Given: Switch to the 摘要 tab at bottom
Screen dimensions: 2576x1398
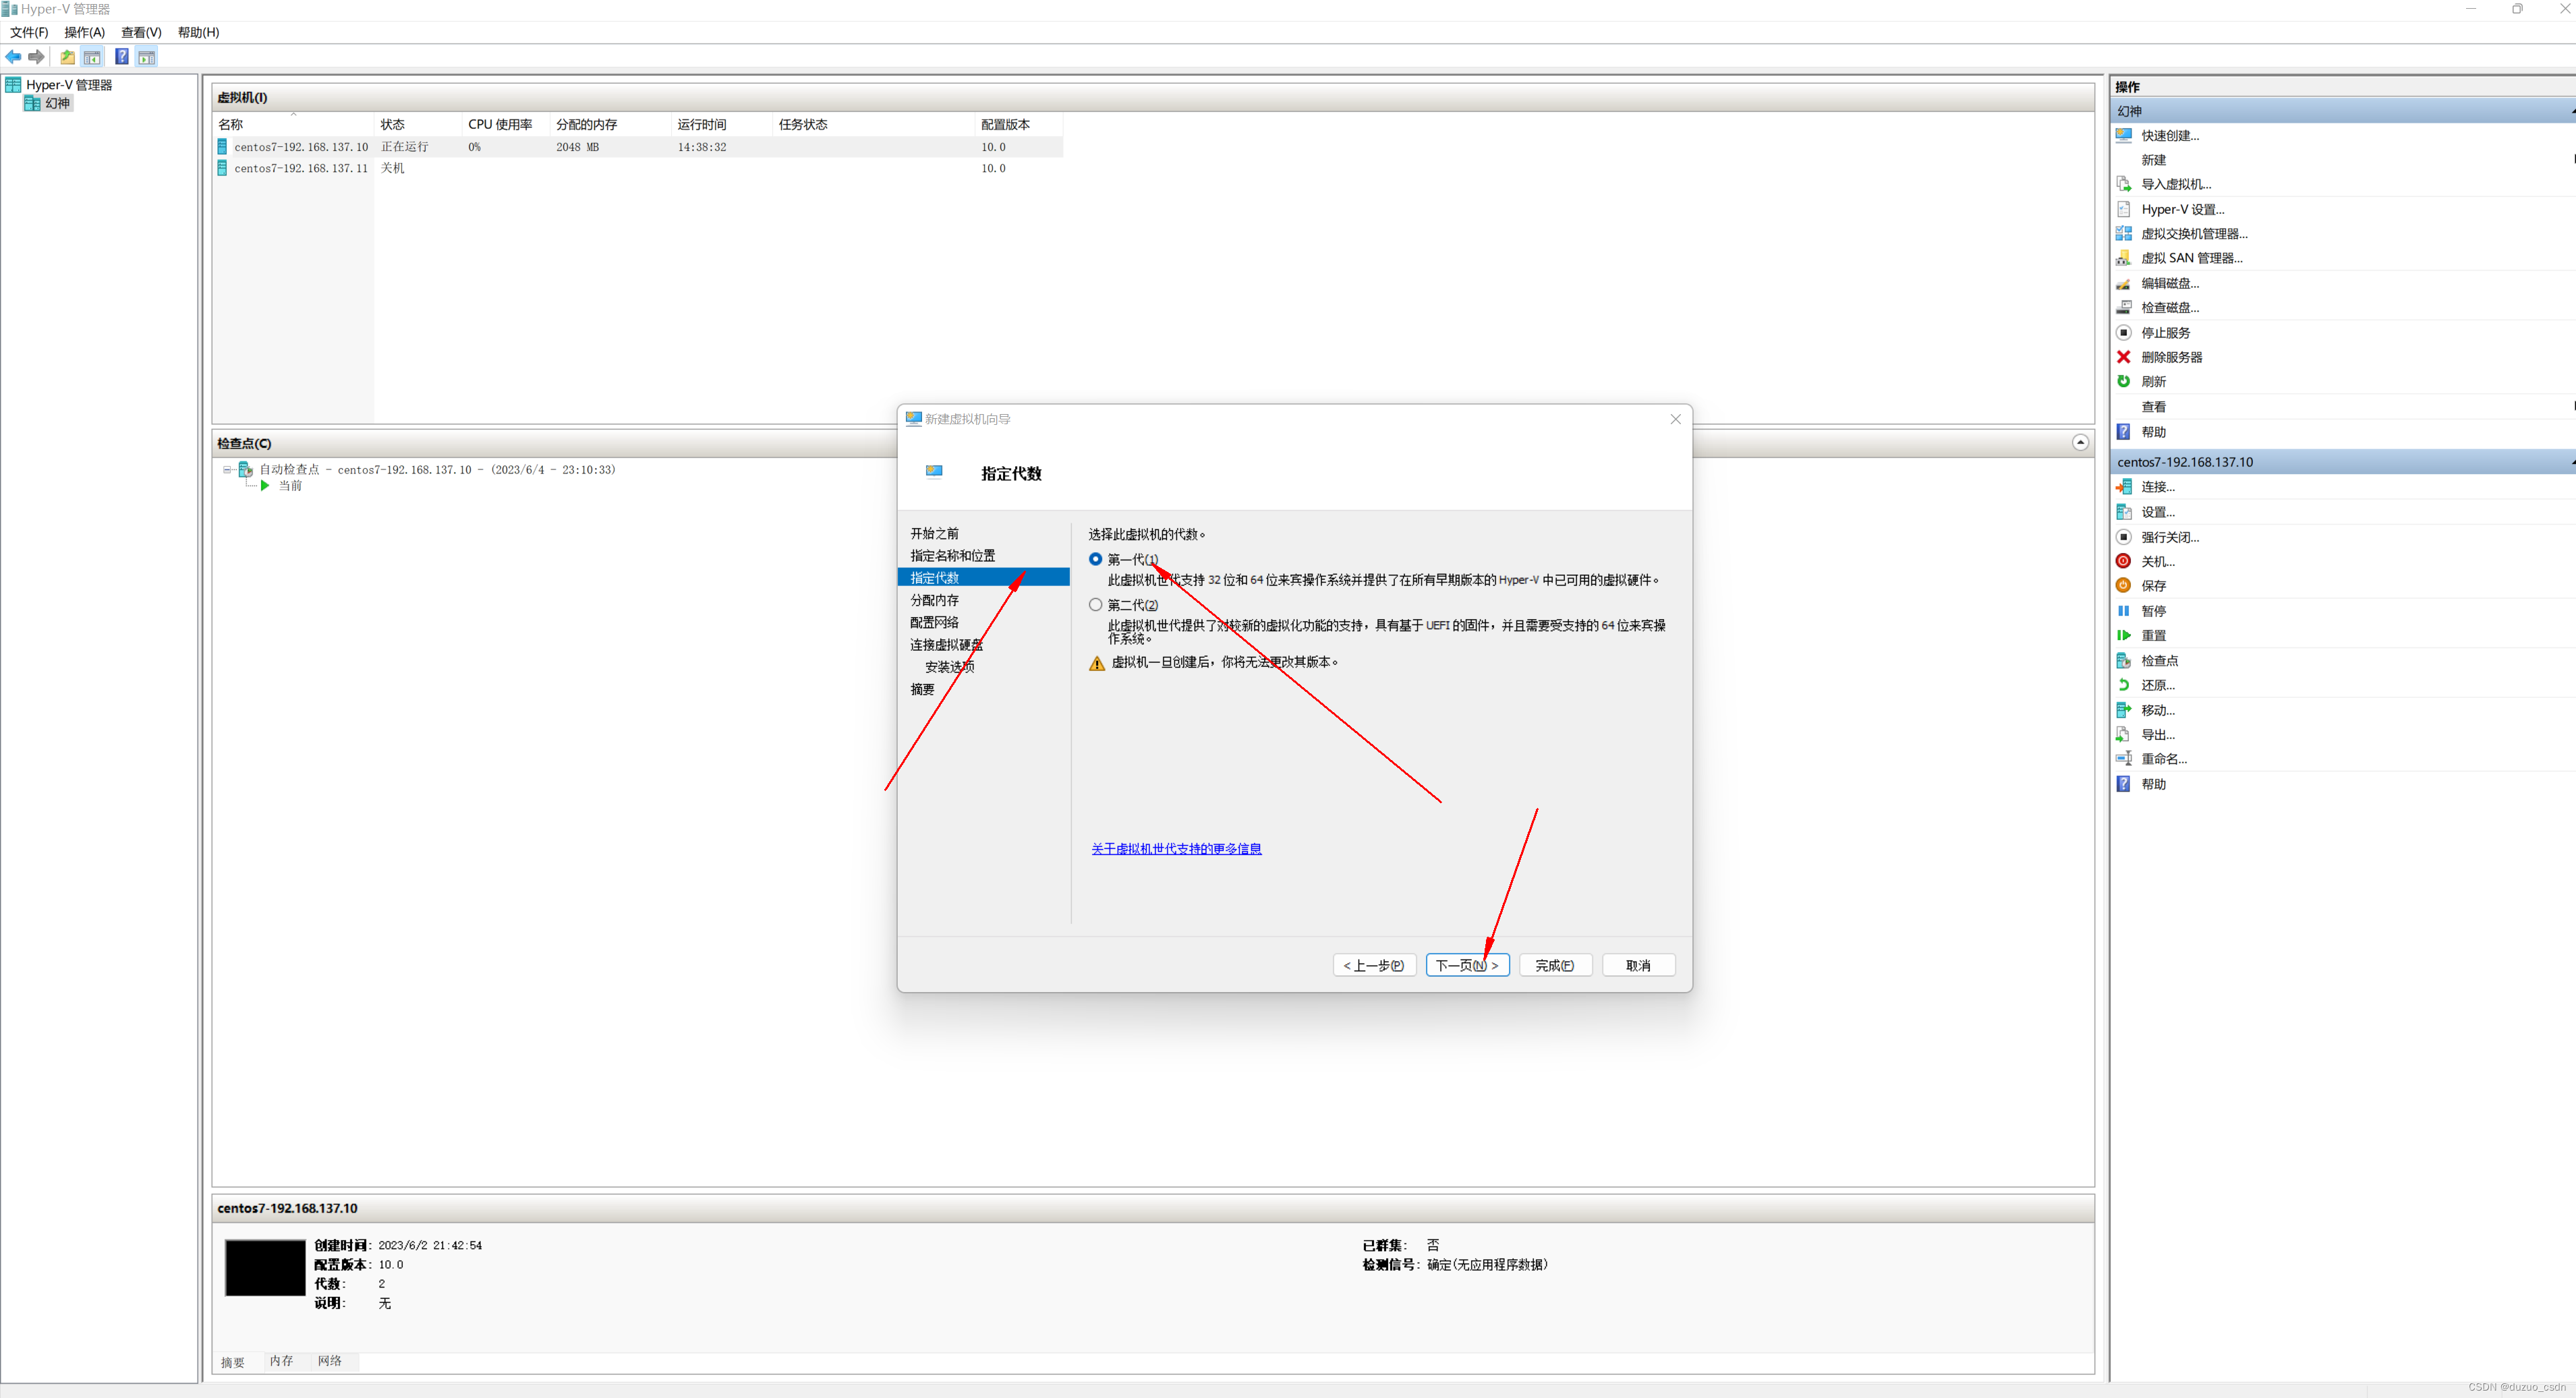Looking at the screenshot, I should click(x=233, y=1362).
